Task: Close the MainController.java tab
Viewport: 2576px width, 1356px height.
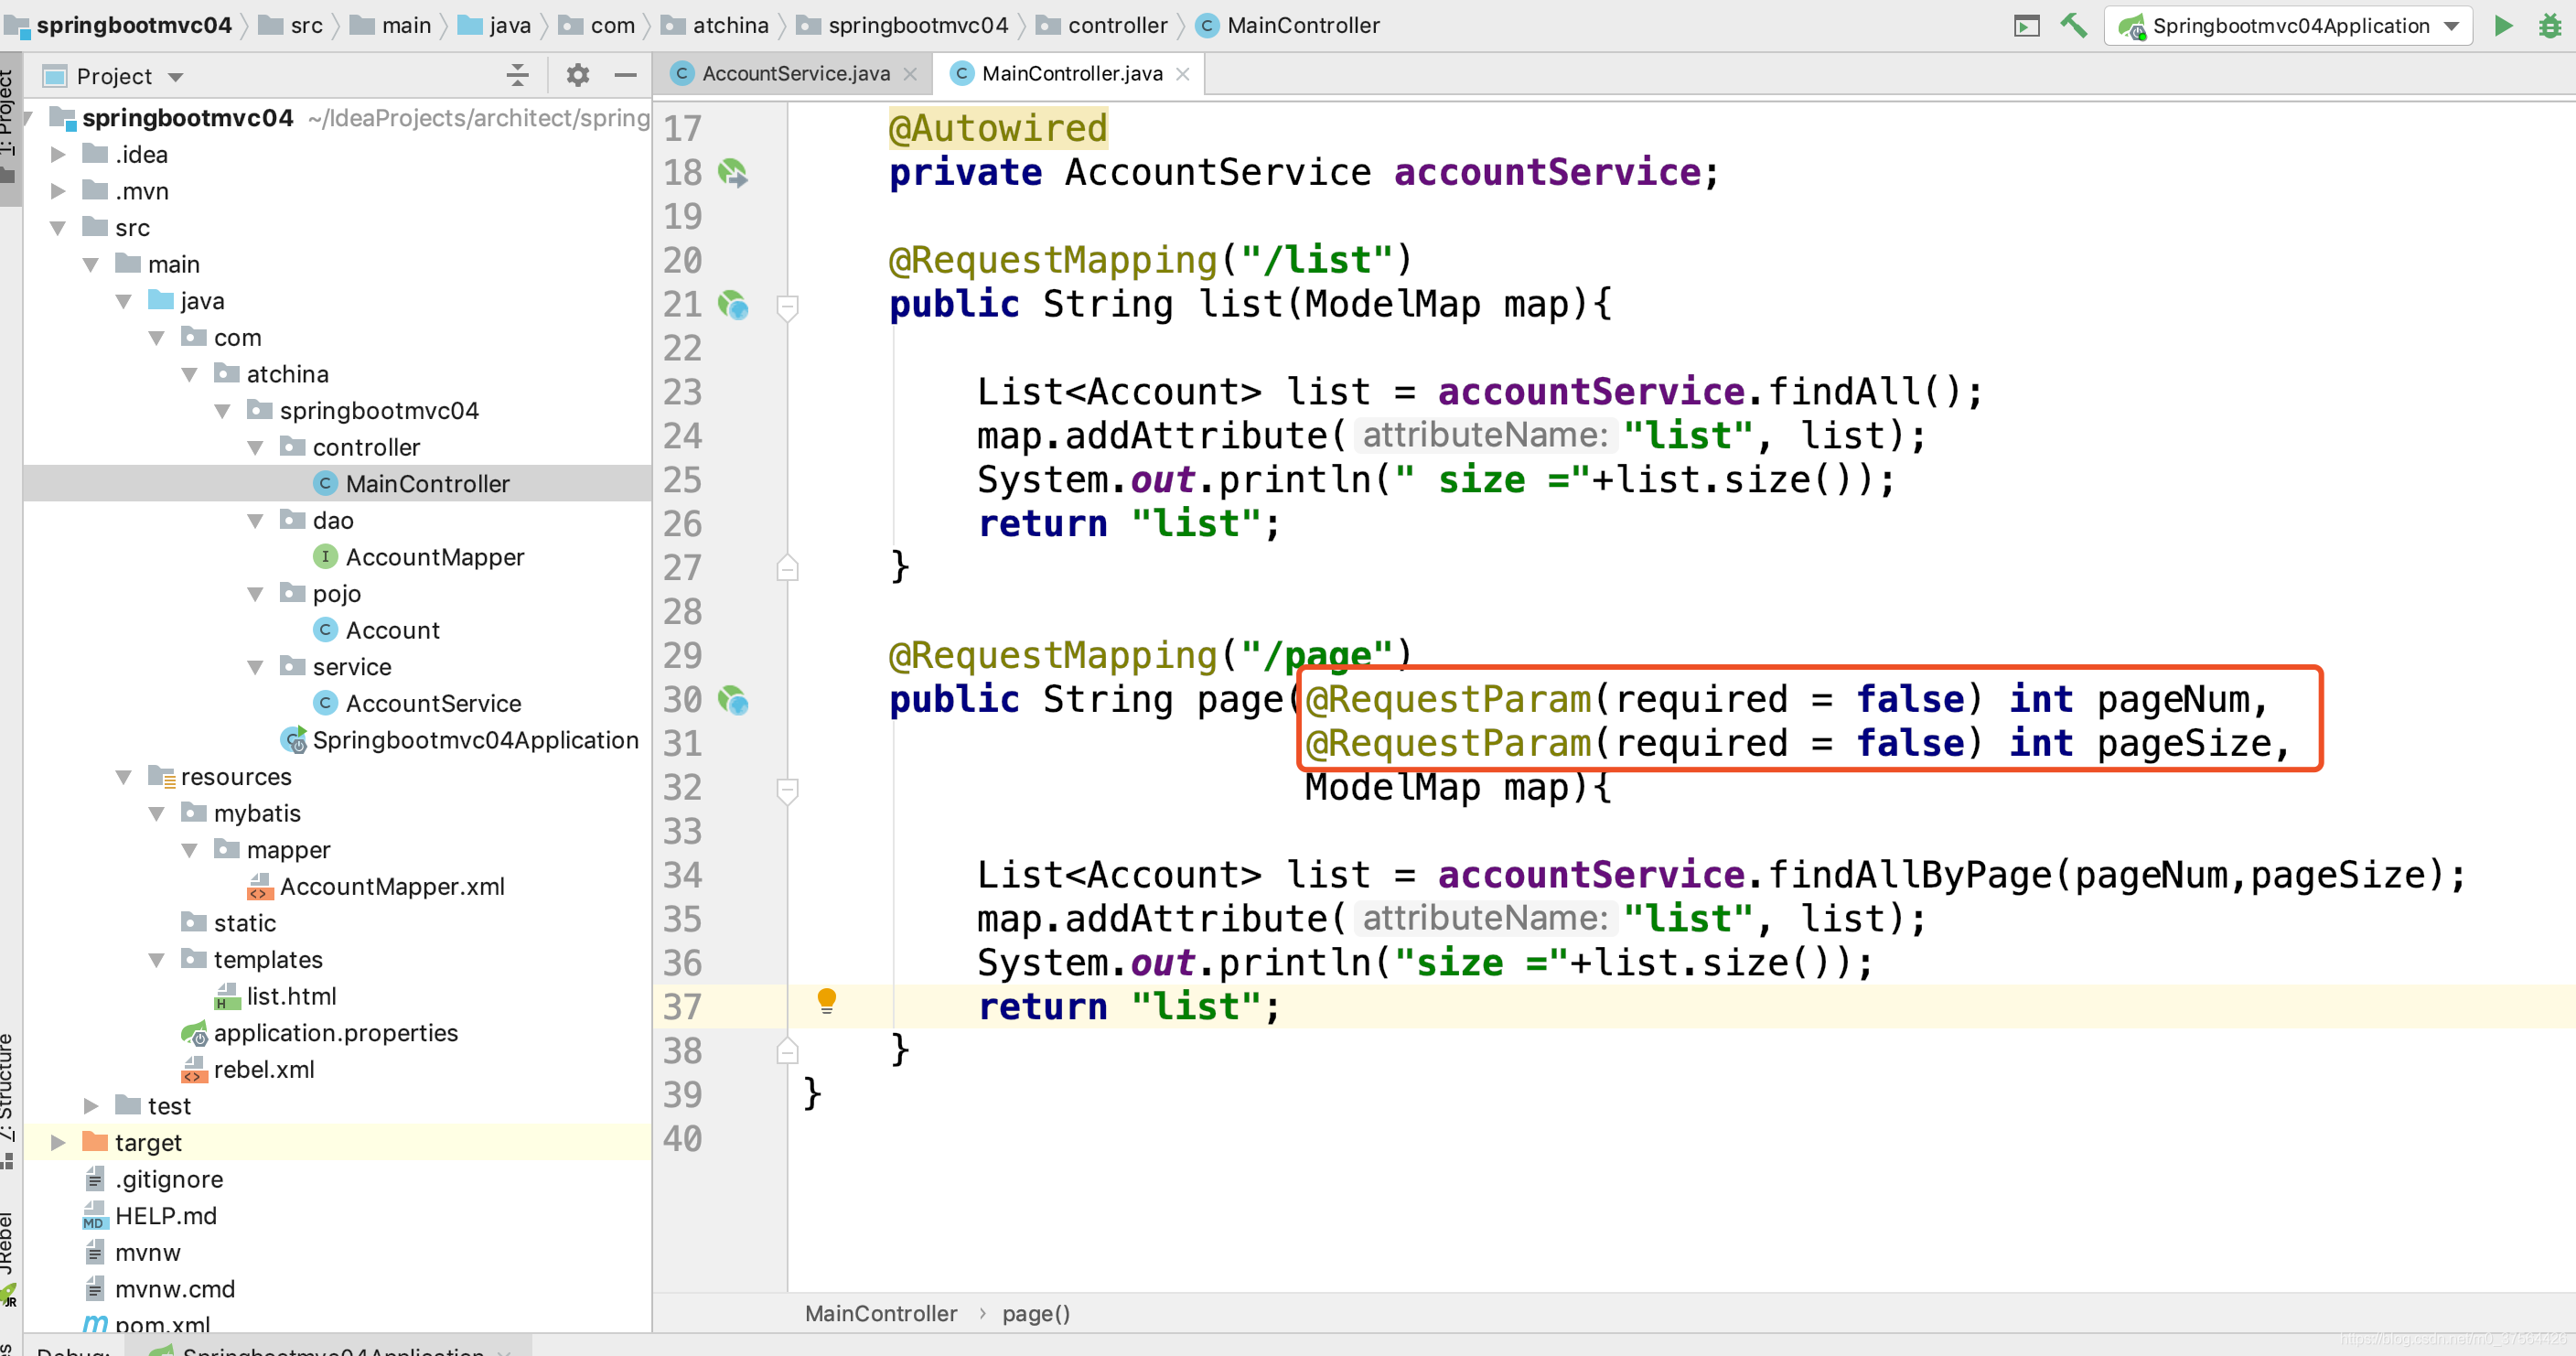Action: coord(1182,74)
